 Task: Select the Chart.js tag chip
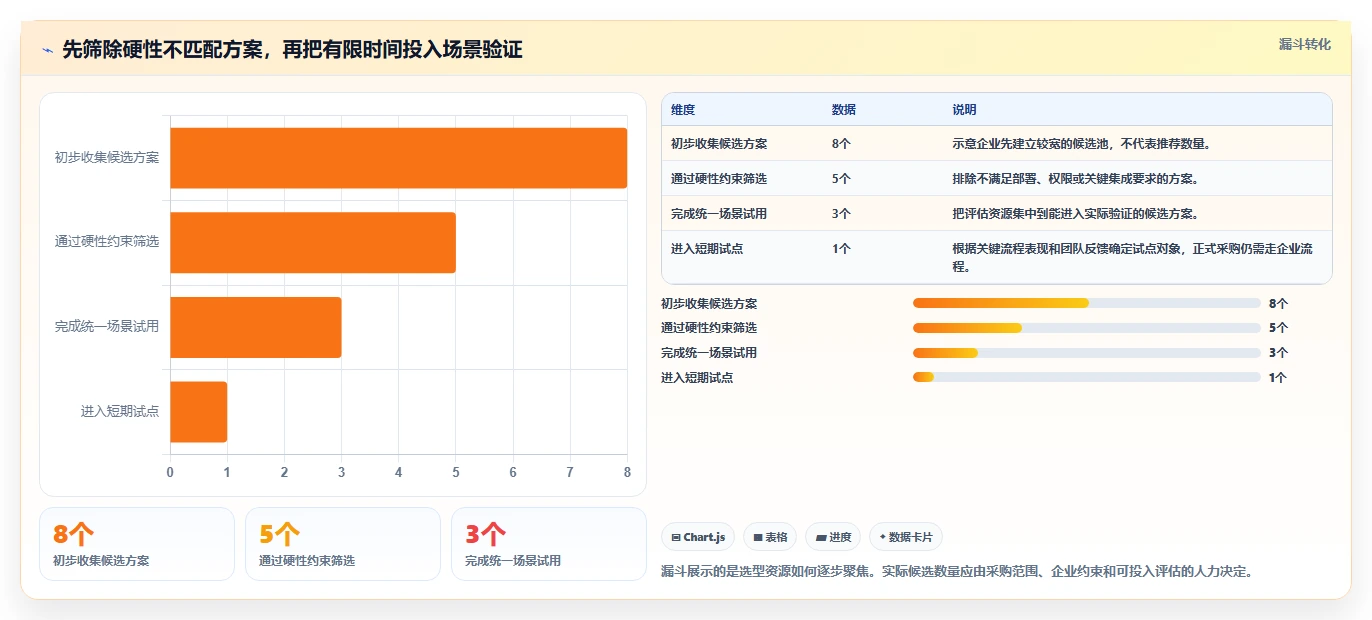pos(698,537)
